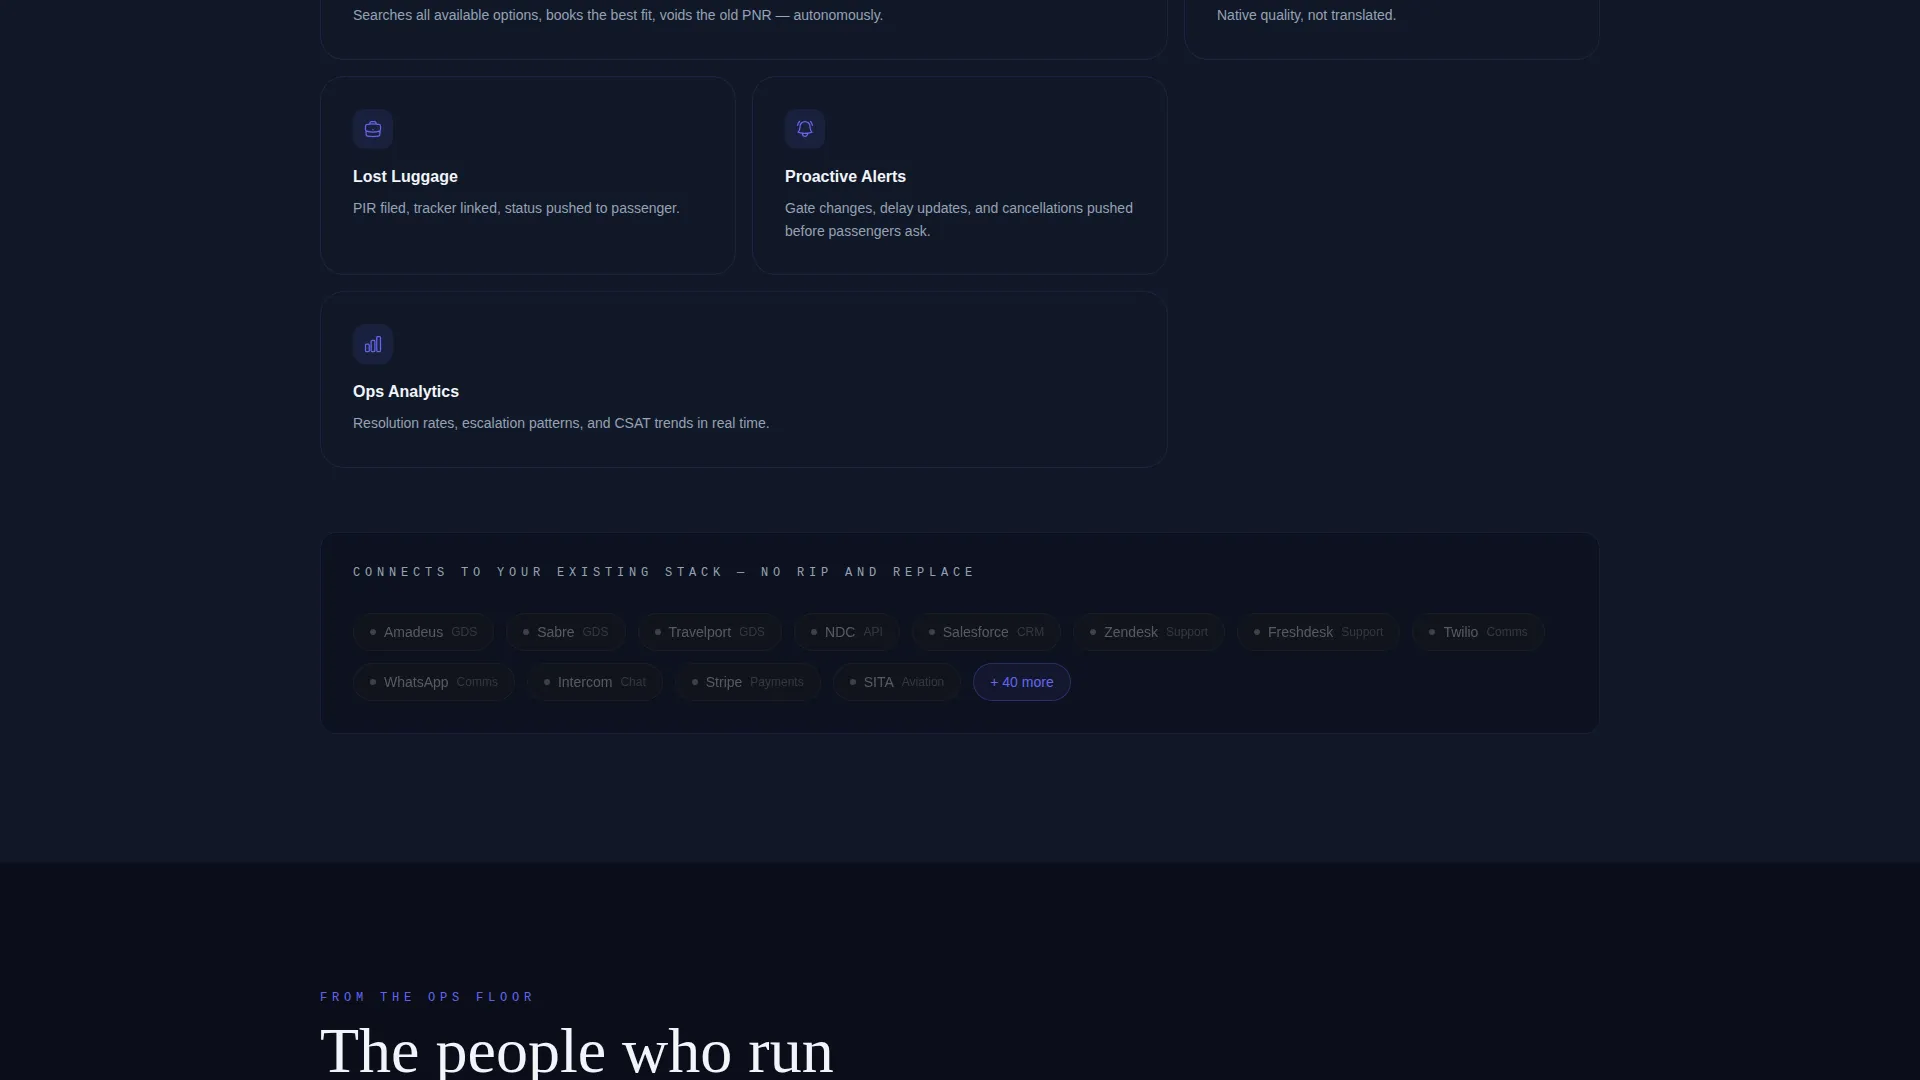Screen dimensions: 1920x1080
Task: Select the Twilio Comms integration chip
Action: tap(1478, 632)
